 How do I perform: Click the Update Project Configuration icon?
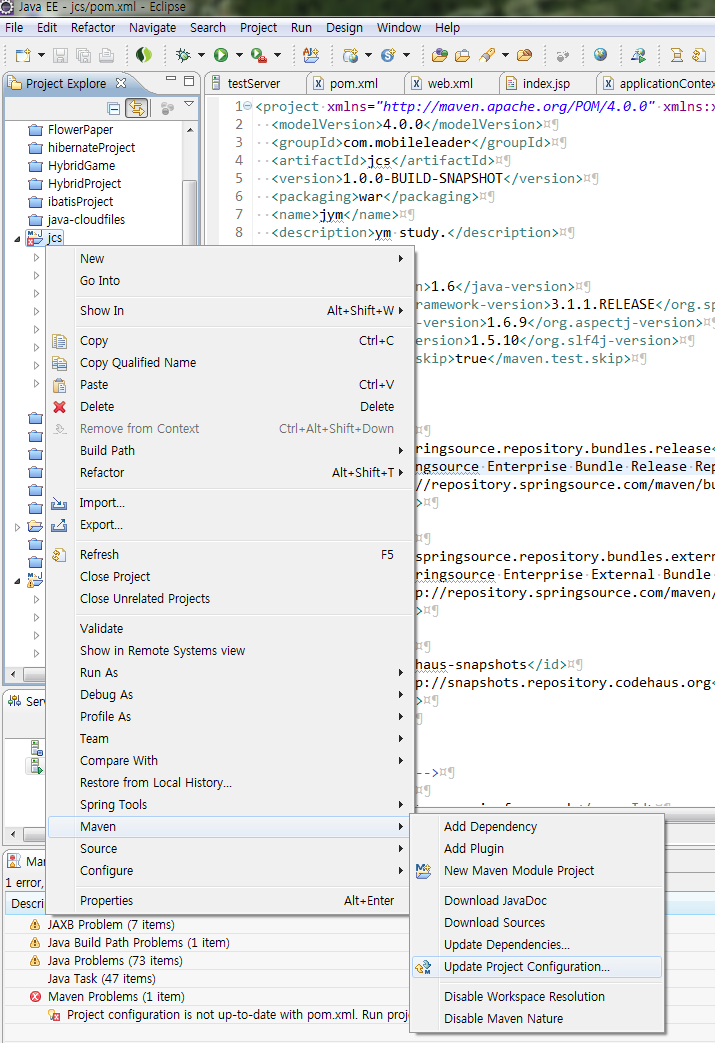[x=424, y=967]
